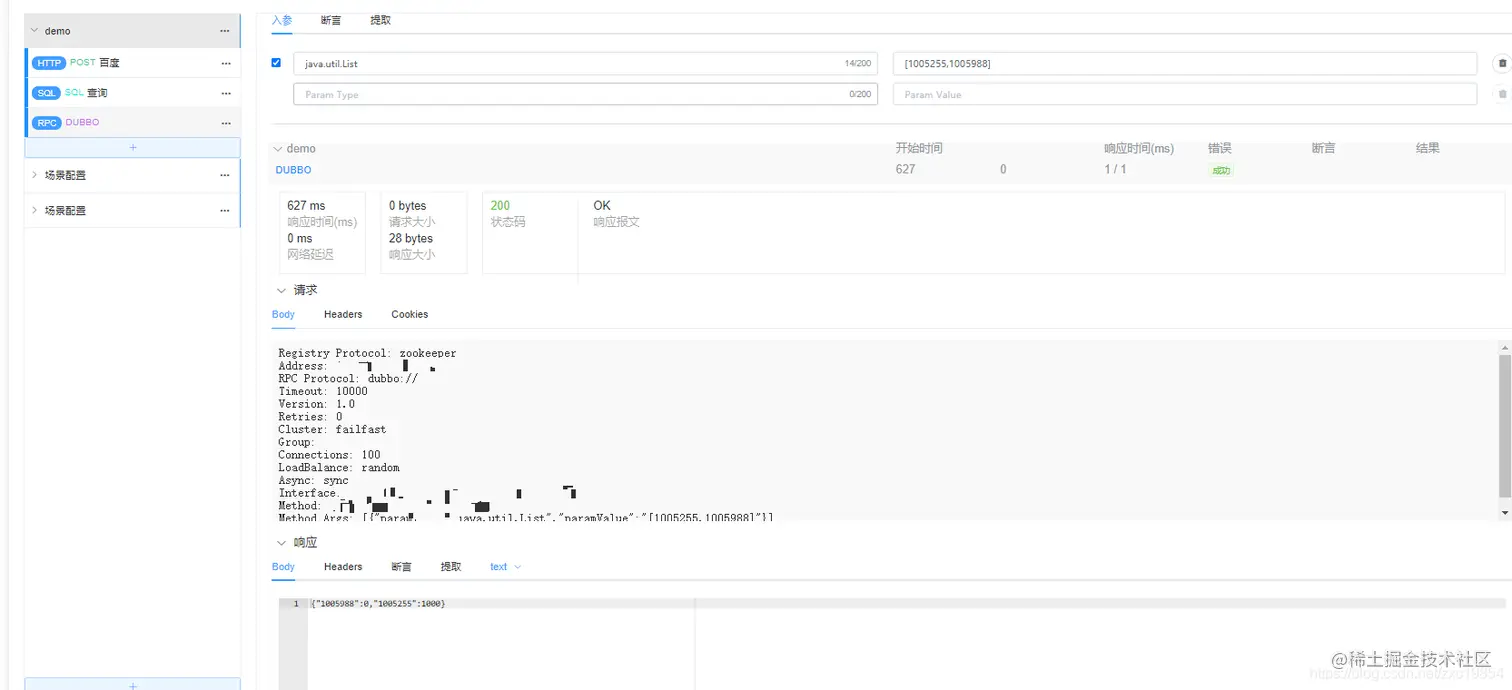
Task: Click the 成功 status tag
Action: pyautogui.click(x=1221, y=171)
